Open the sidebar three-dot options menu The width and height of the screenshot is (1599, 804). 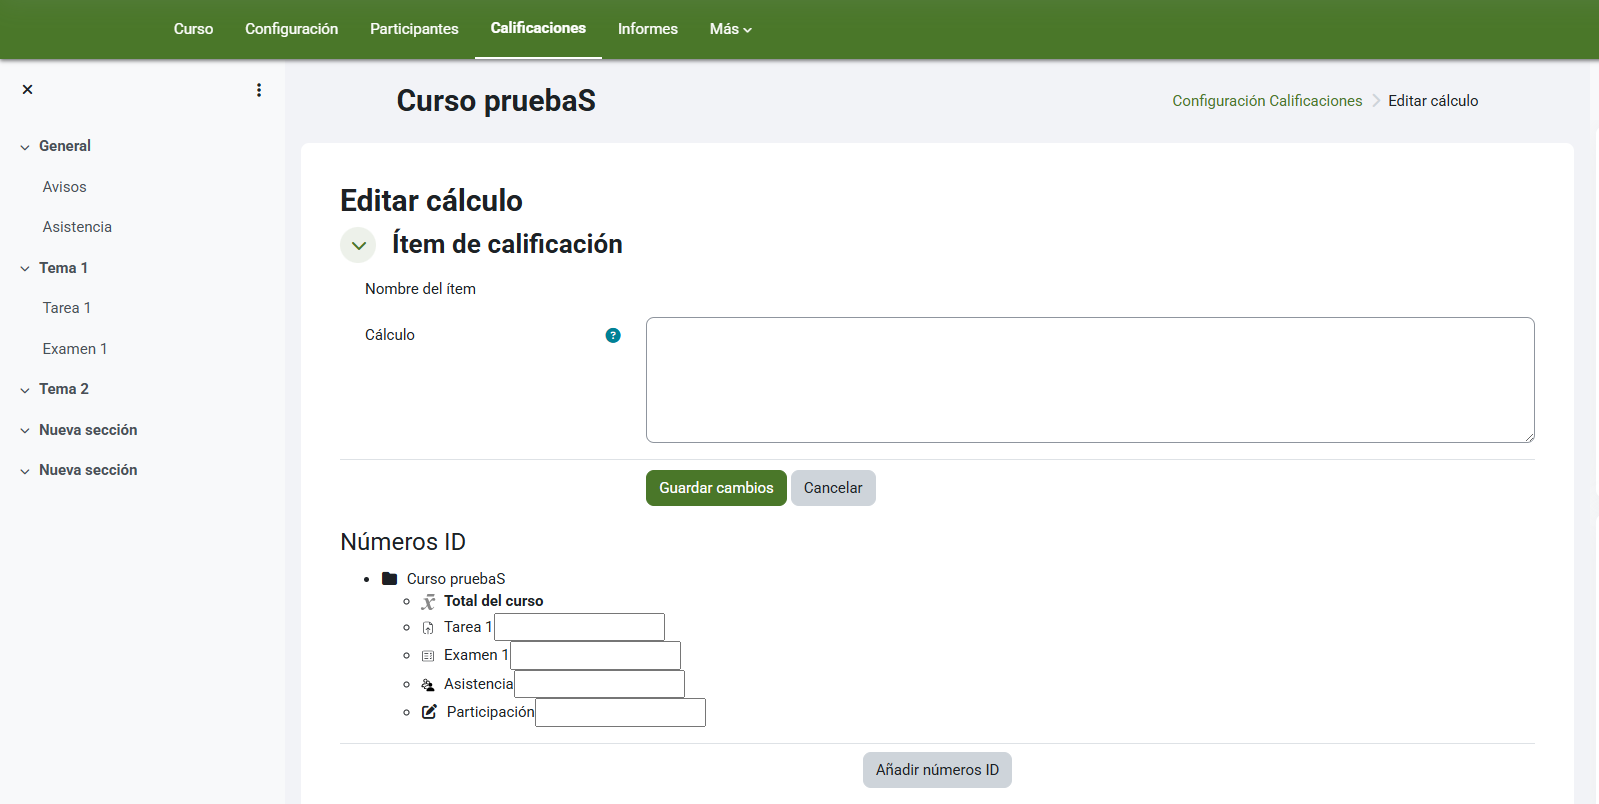(259, 90)
